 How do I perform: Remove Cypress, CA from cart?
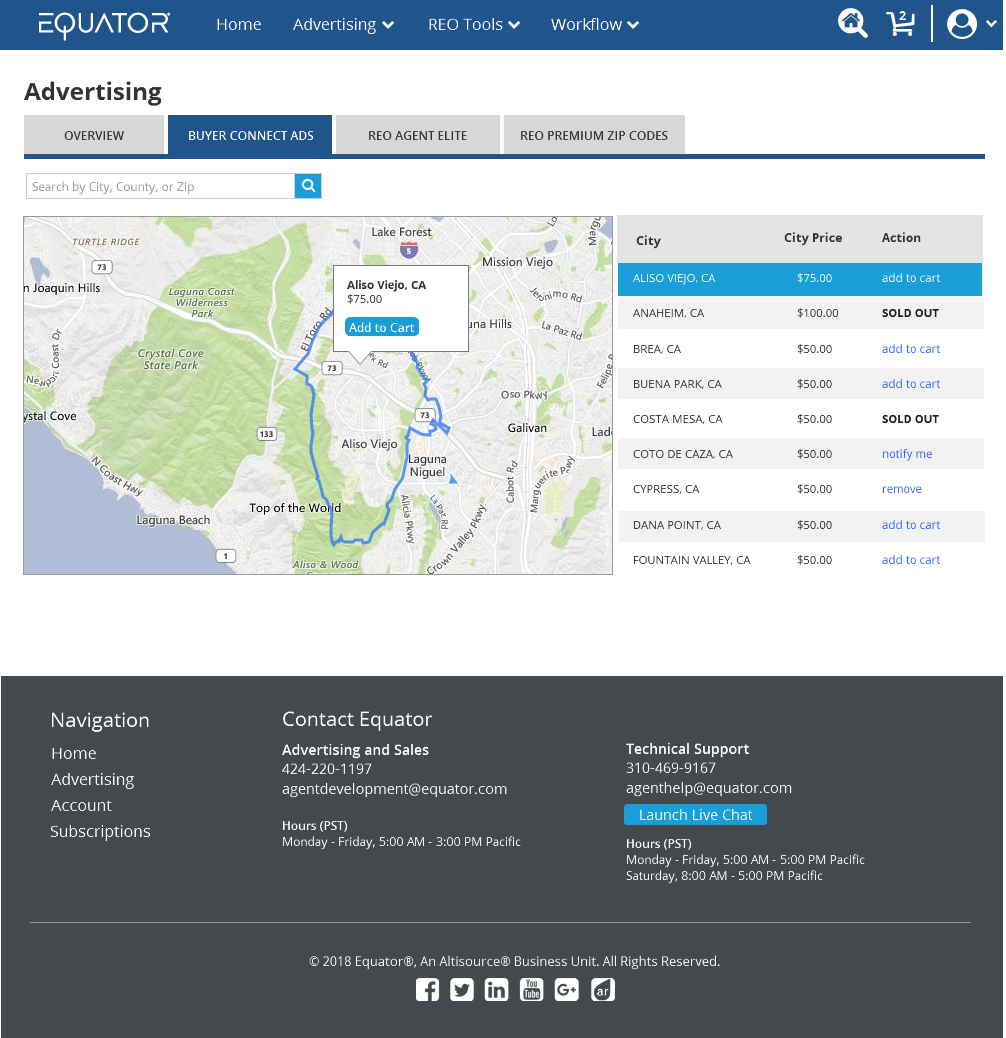(x=901, y=489)
